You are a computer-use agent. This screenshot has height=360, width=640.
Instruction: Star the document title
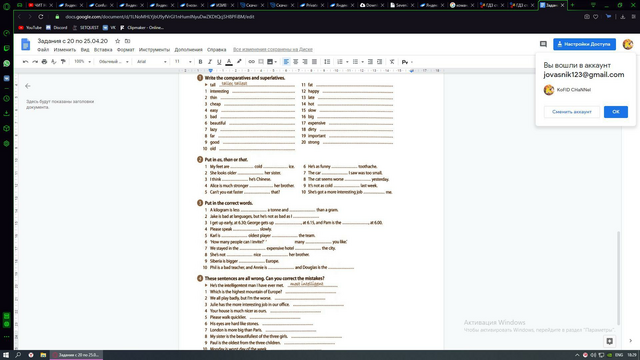point(118,41)
